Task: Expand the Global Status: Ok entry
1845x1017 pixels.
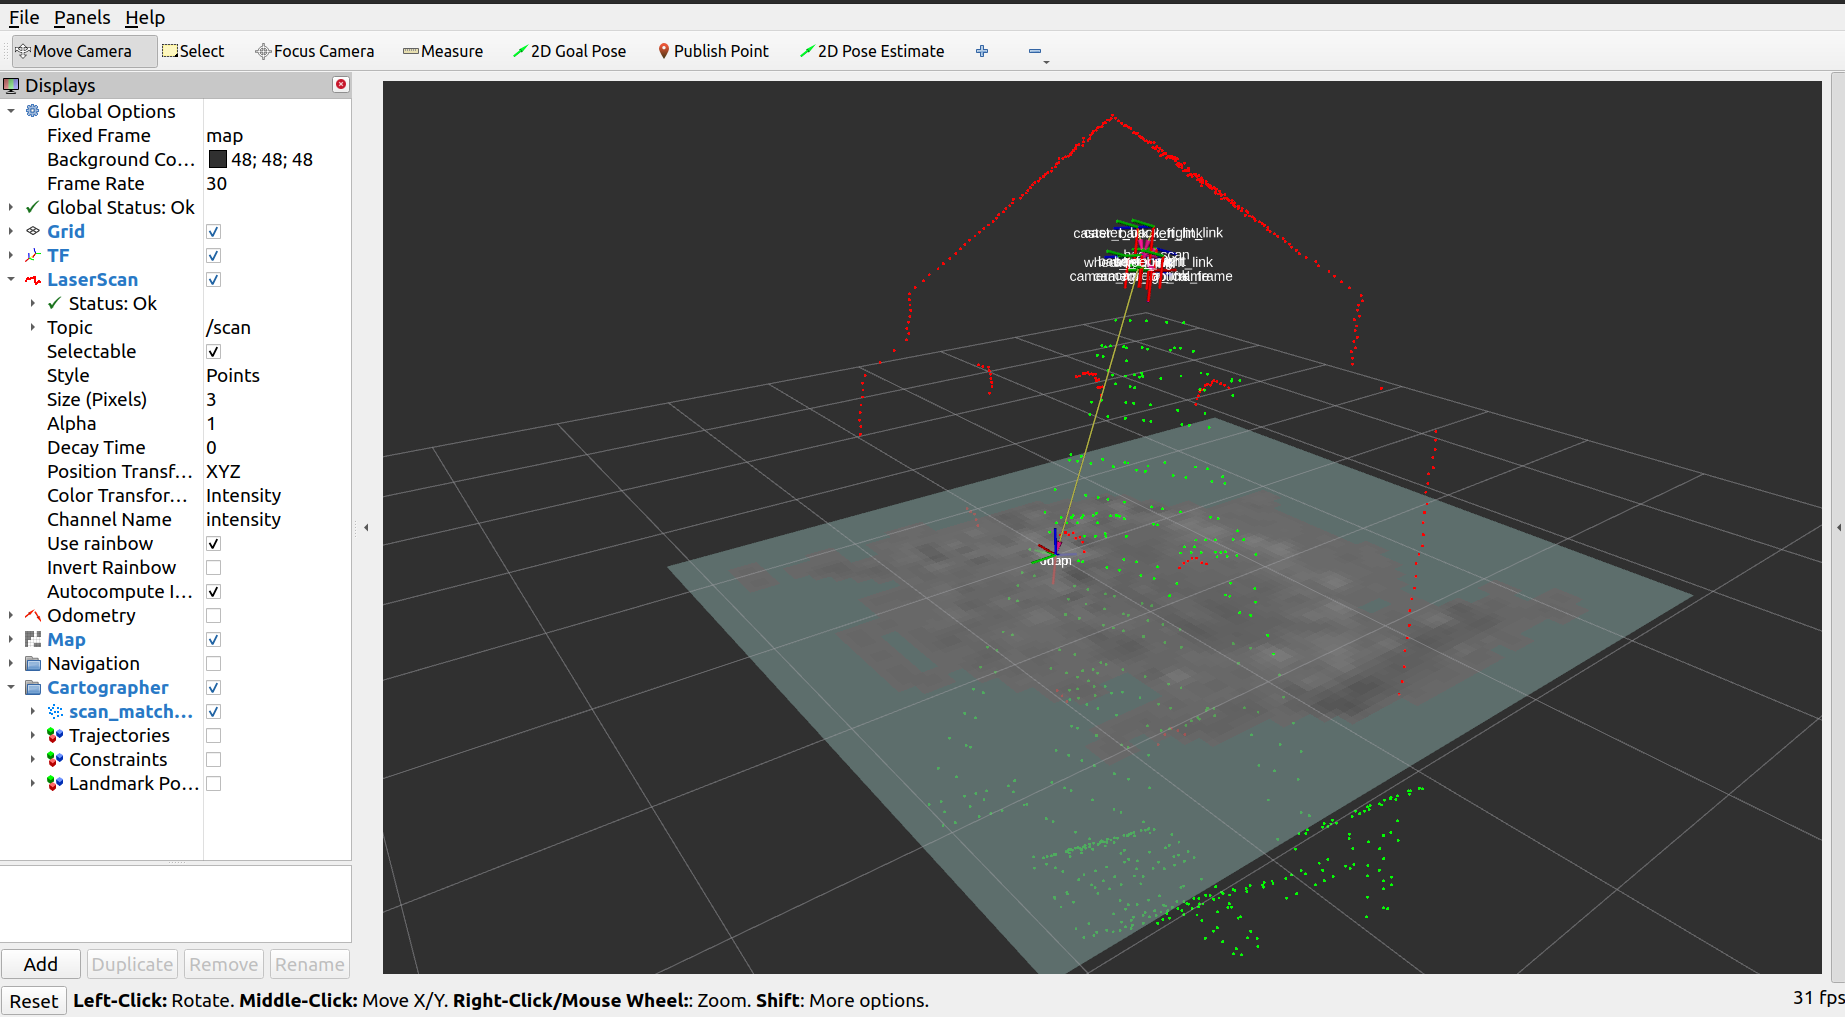Action: tap(10, 207)
